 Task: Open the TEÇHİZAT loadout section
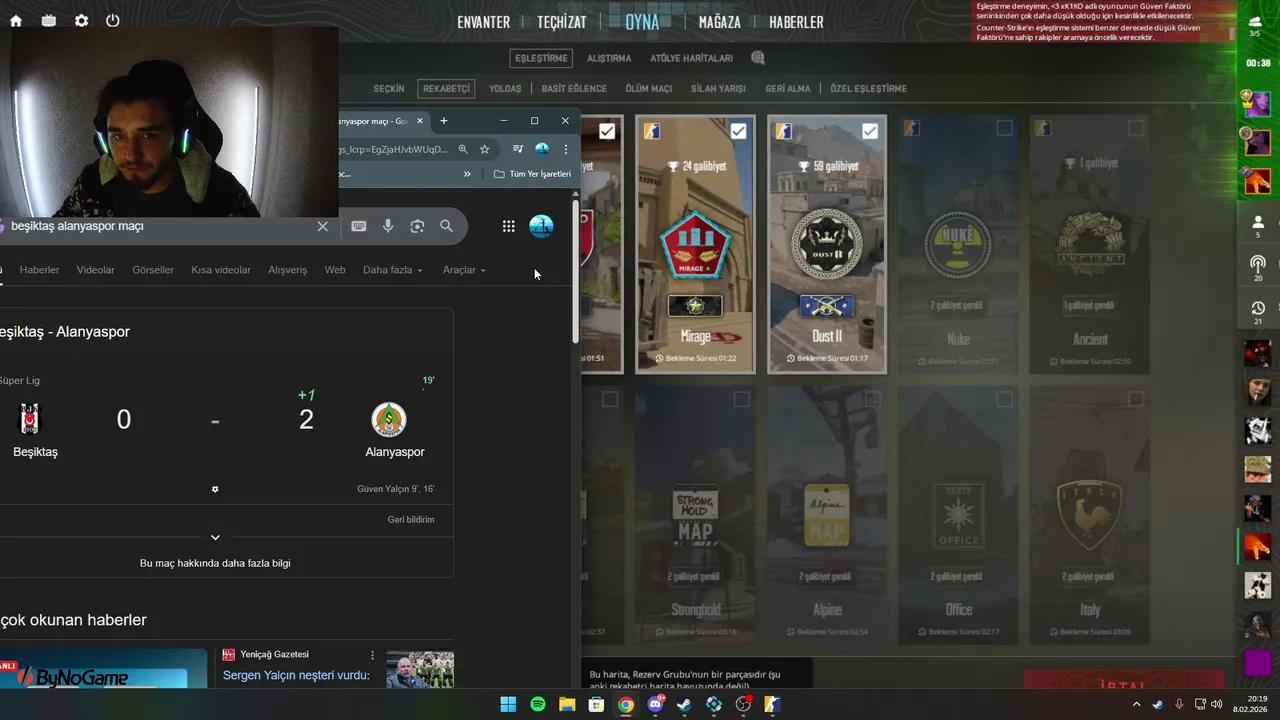coord(561,22)
